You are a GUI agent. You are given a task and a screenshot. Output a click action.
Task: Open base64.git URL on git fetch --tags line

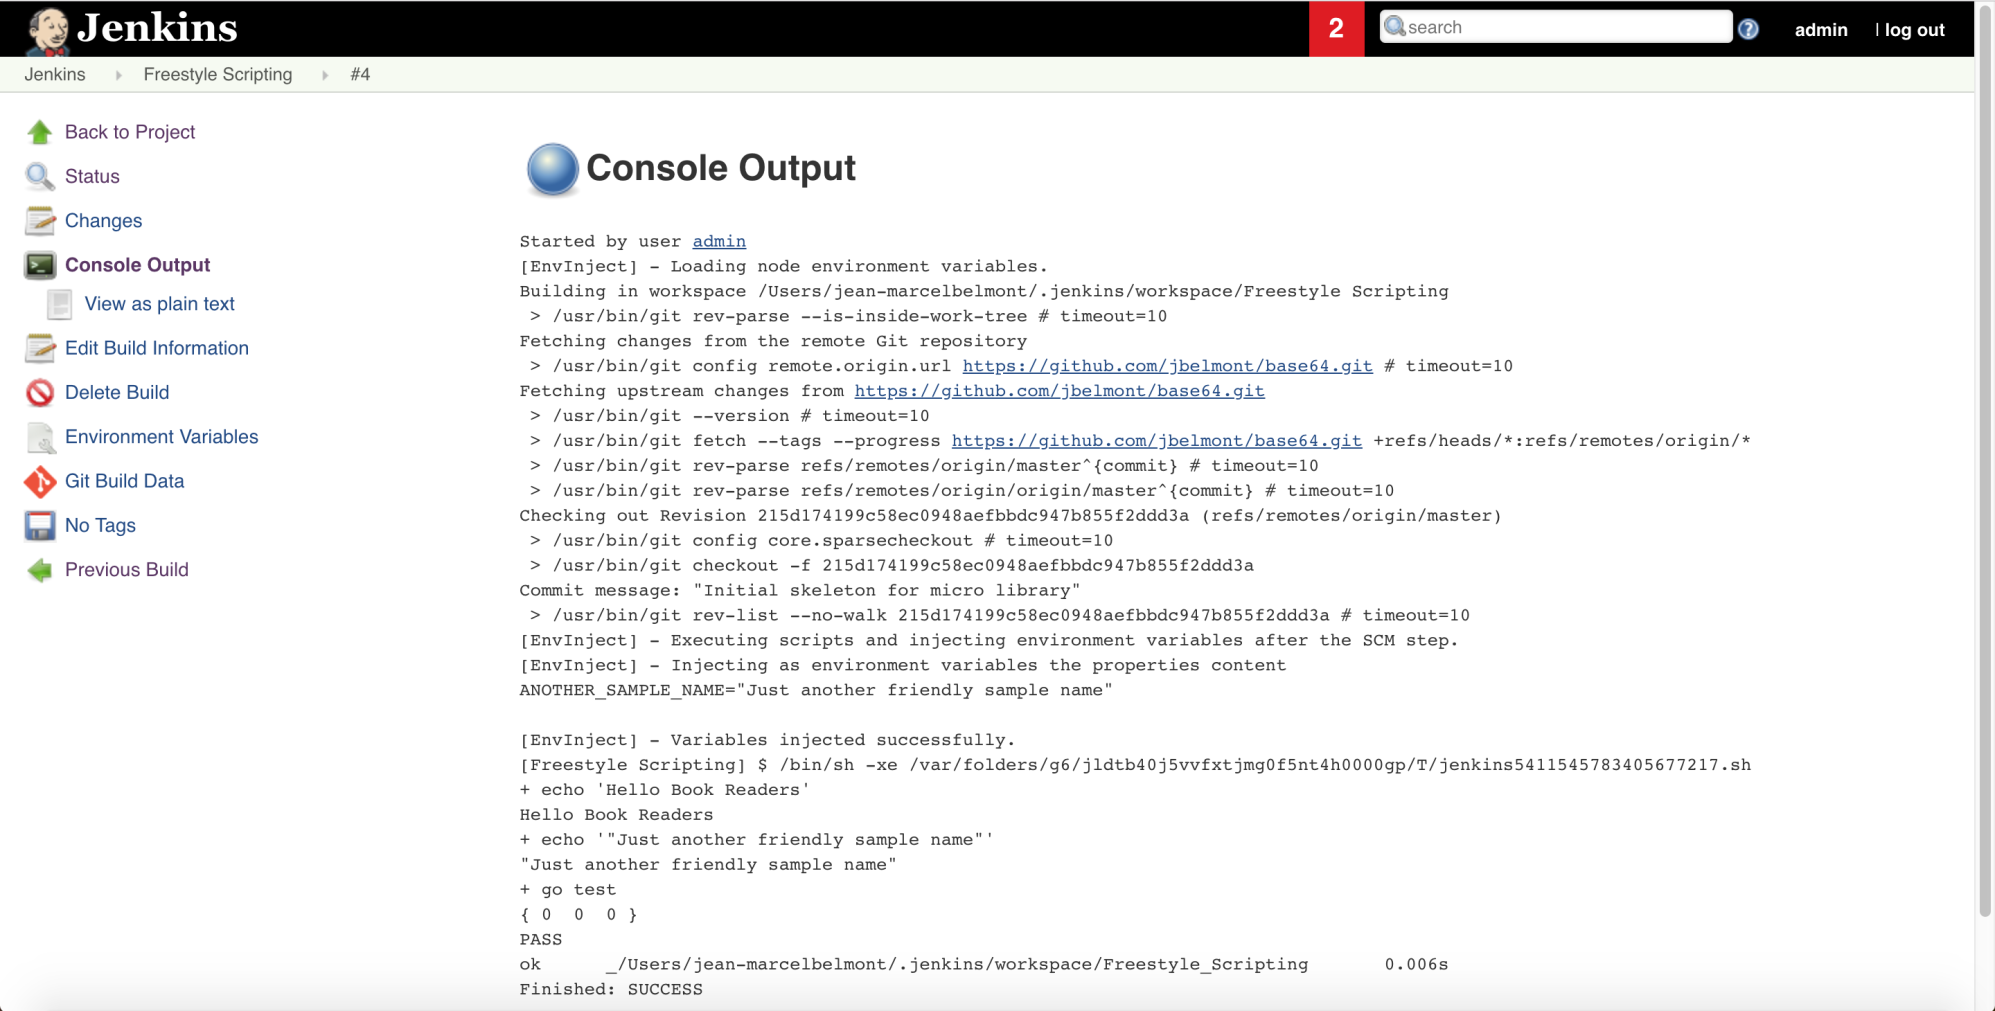(1156, 441)
